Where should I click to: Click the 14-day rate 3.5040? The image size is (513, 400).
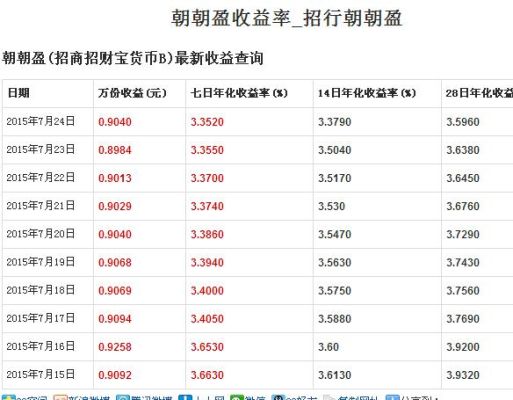334,150
